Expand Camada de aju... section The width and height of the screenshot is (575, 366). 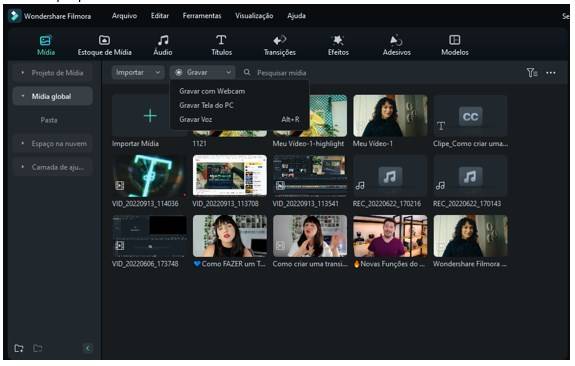[x=52, y=167]
